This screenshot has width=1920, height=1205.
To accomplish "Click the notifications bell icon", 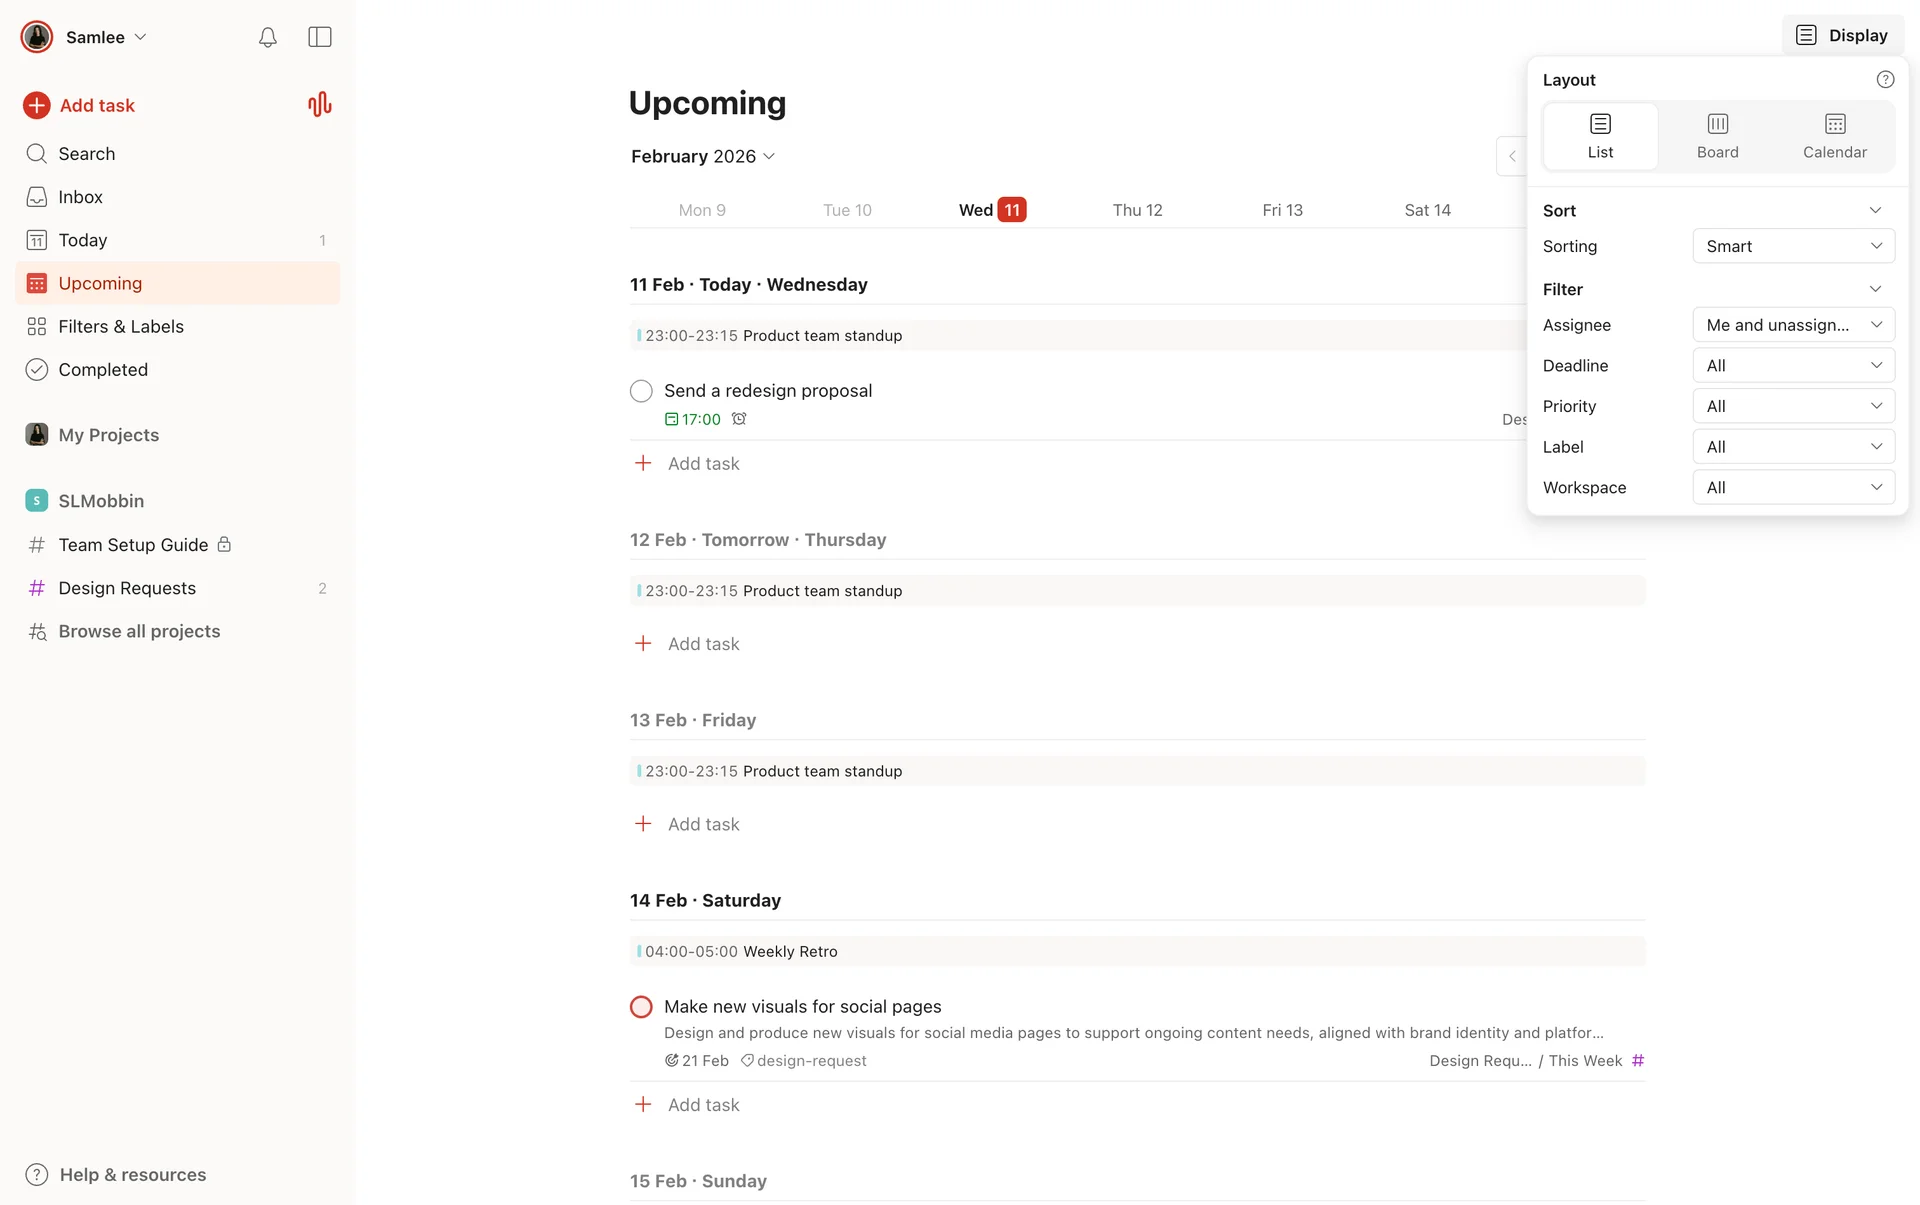I will pos(267,37).
